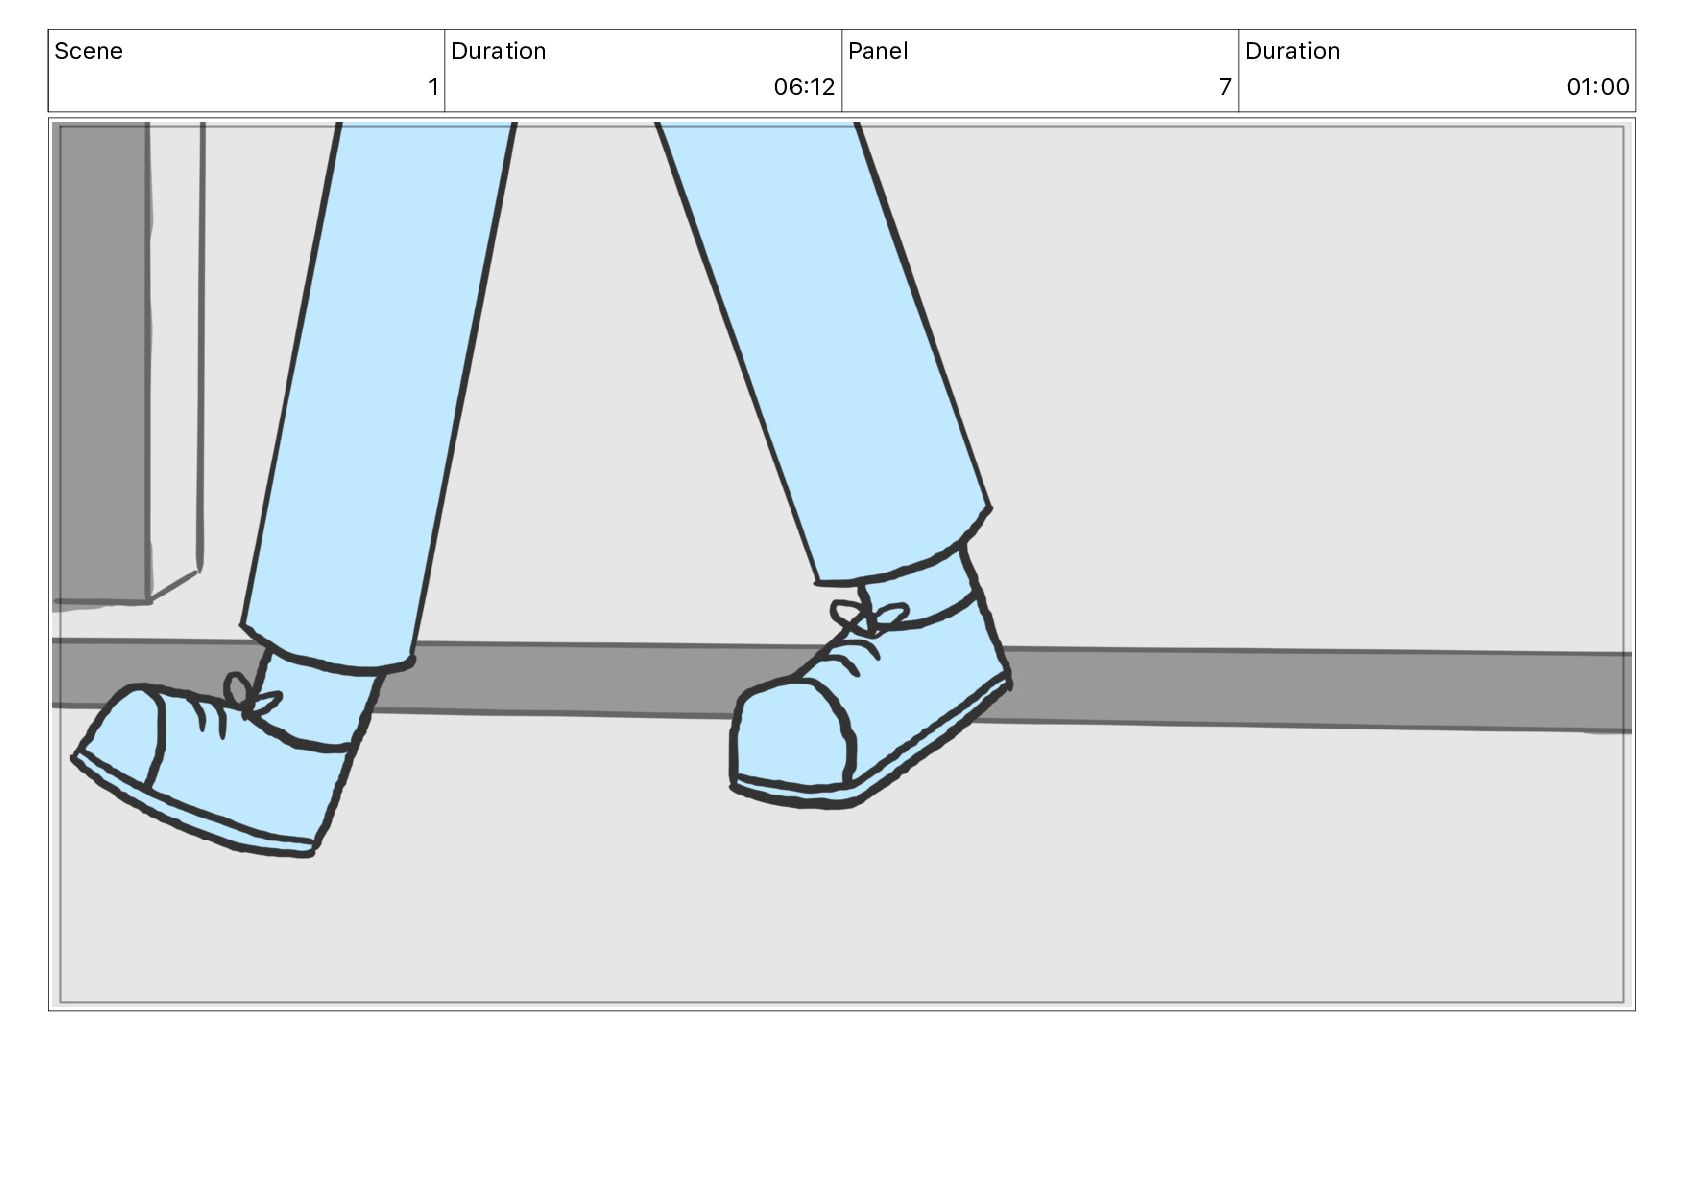
Task: Click the storyboard panel walking feet drawing
Action: pyautogui.click(x=842, y=564)
